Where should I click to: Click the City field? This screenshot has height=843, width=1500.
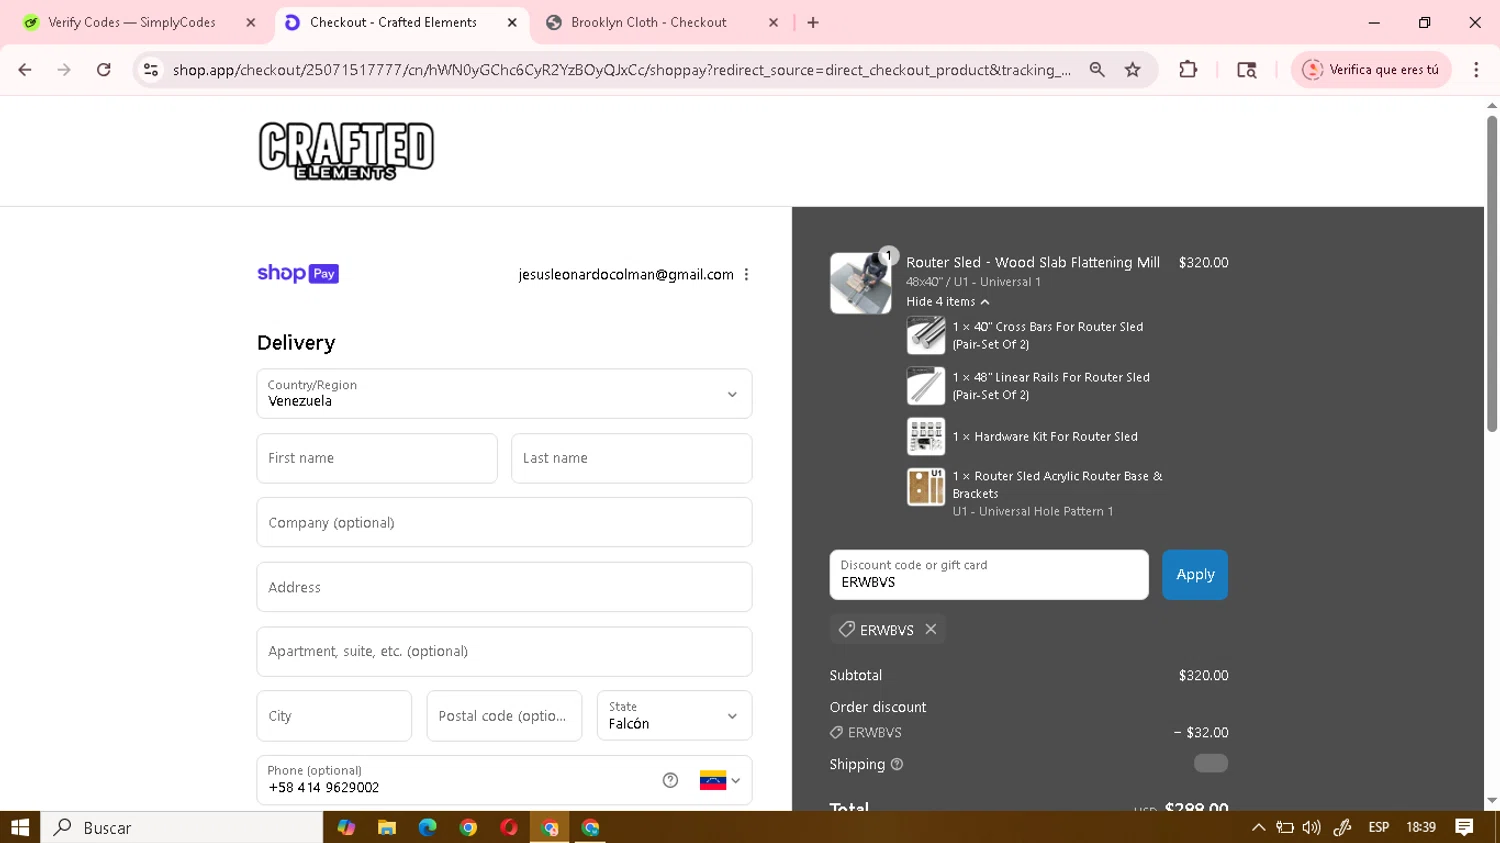(x=334, y=716)
